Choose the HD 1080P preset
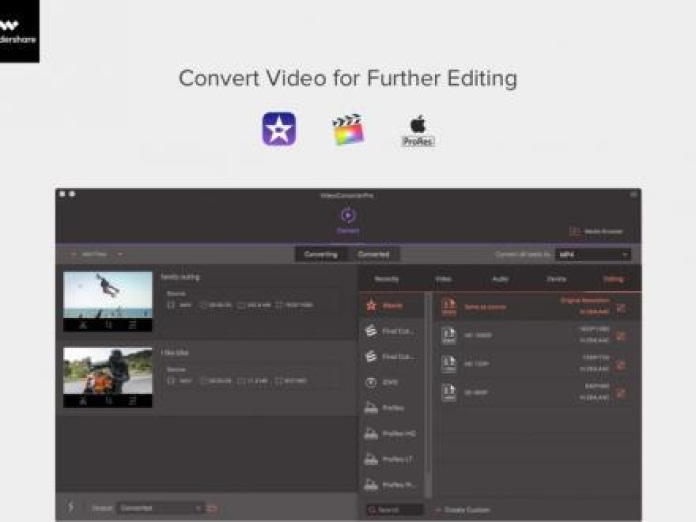The height and width of the screenshot is (522, 696). (537, 336)
